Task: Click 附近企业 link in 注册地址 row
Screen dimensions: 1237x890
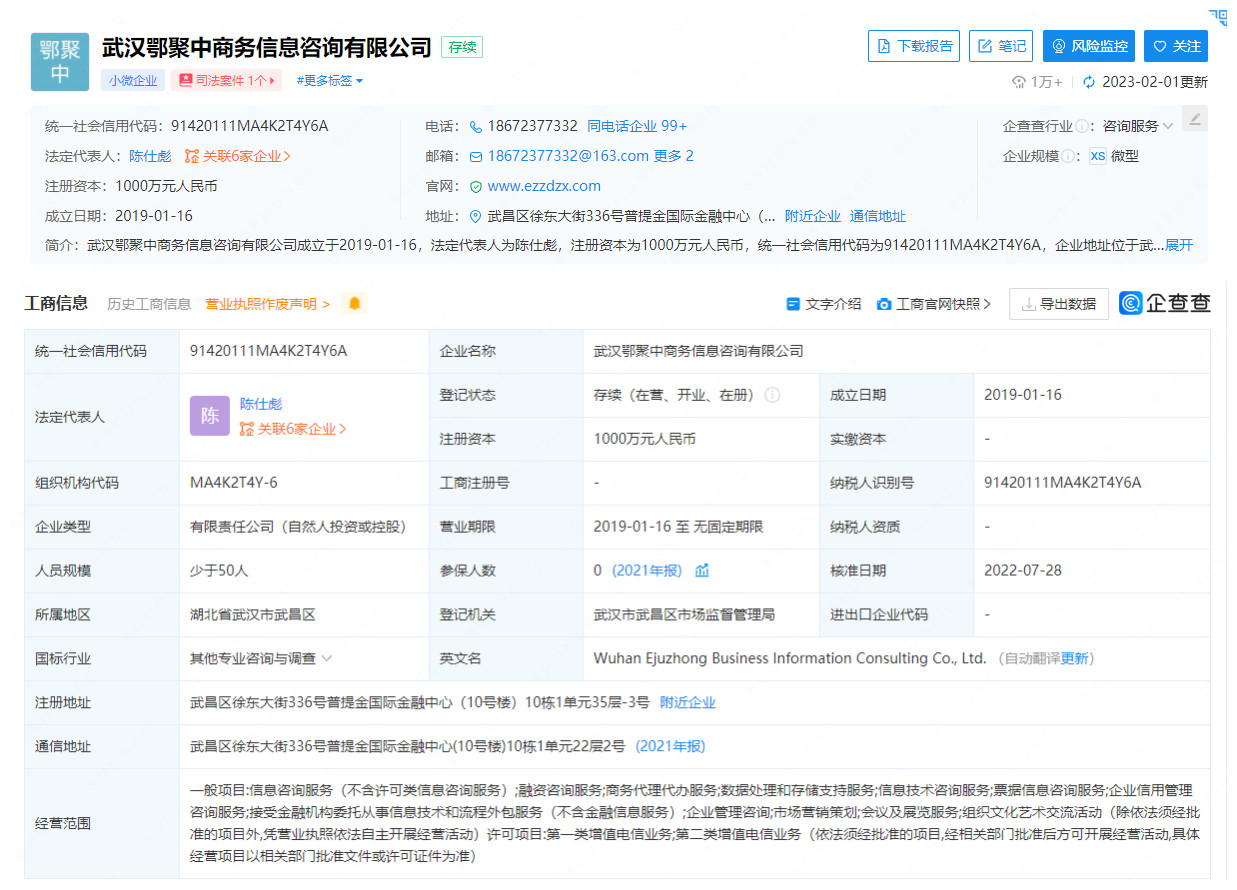Action: [688, 702]
